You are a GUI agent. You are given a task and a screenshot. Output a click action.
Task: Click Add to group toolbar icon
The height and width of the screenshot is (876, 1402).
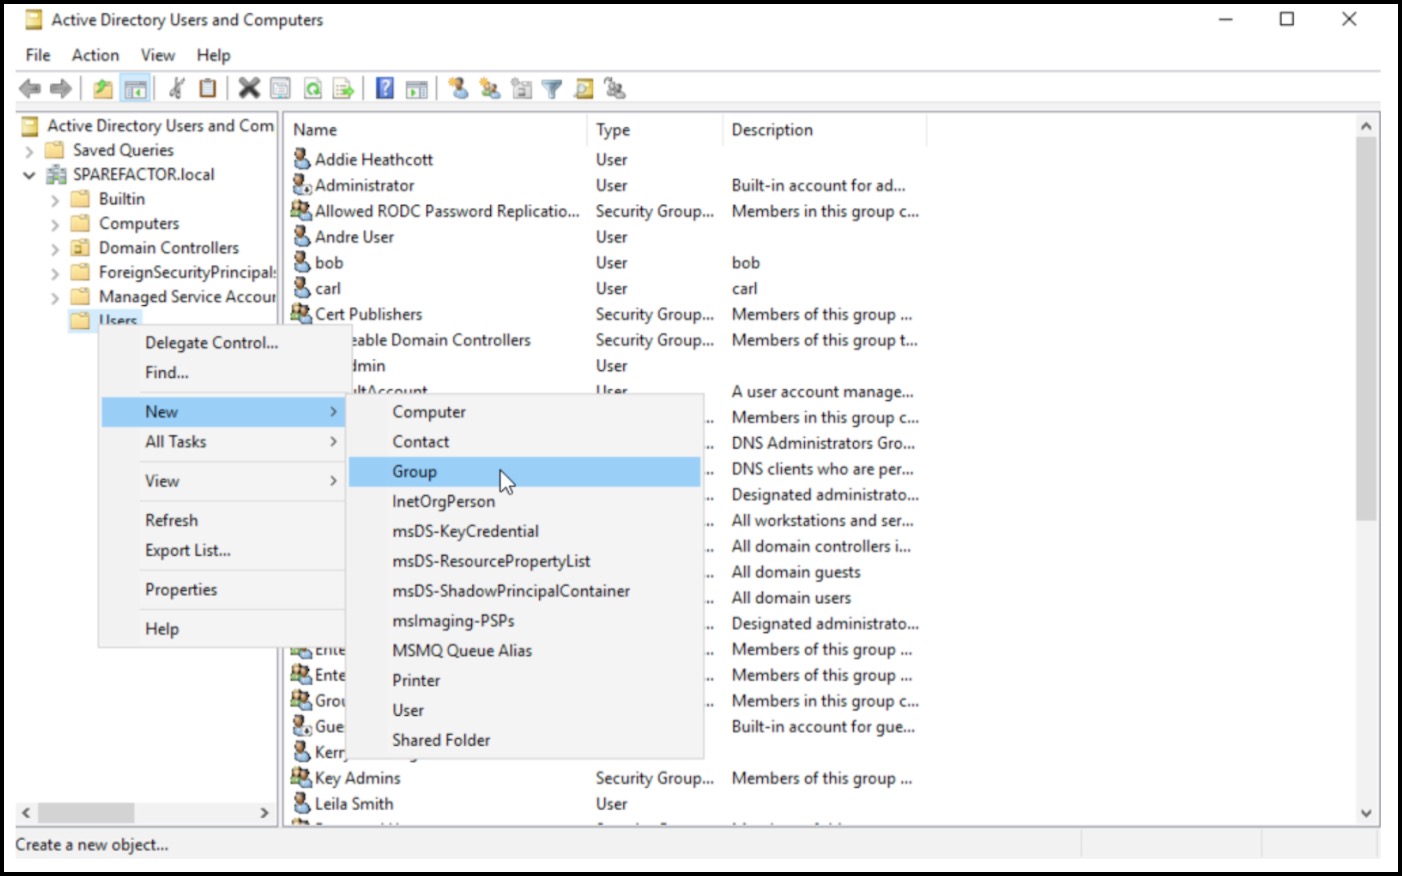coord(615,89)
